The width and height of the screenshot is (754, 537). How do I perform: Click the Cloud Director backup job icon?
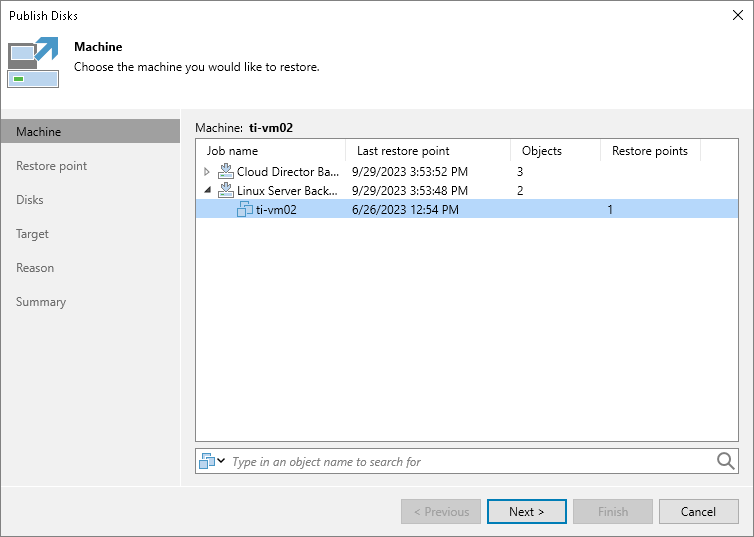[226, 171]
